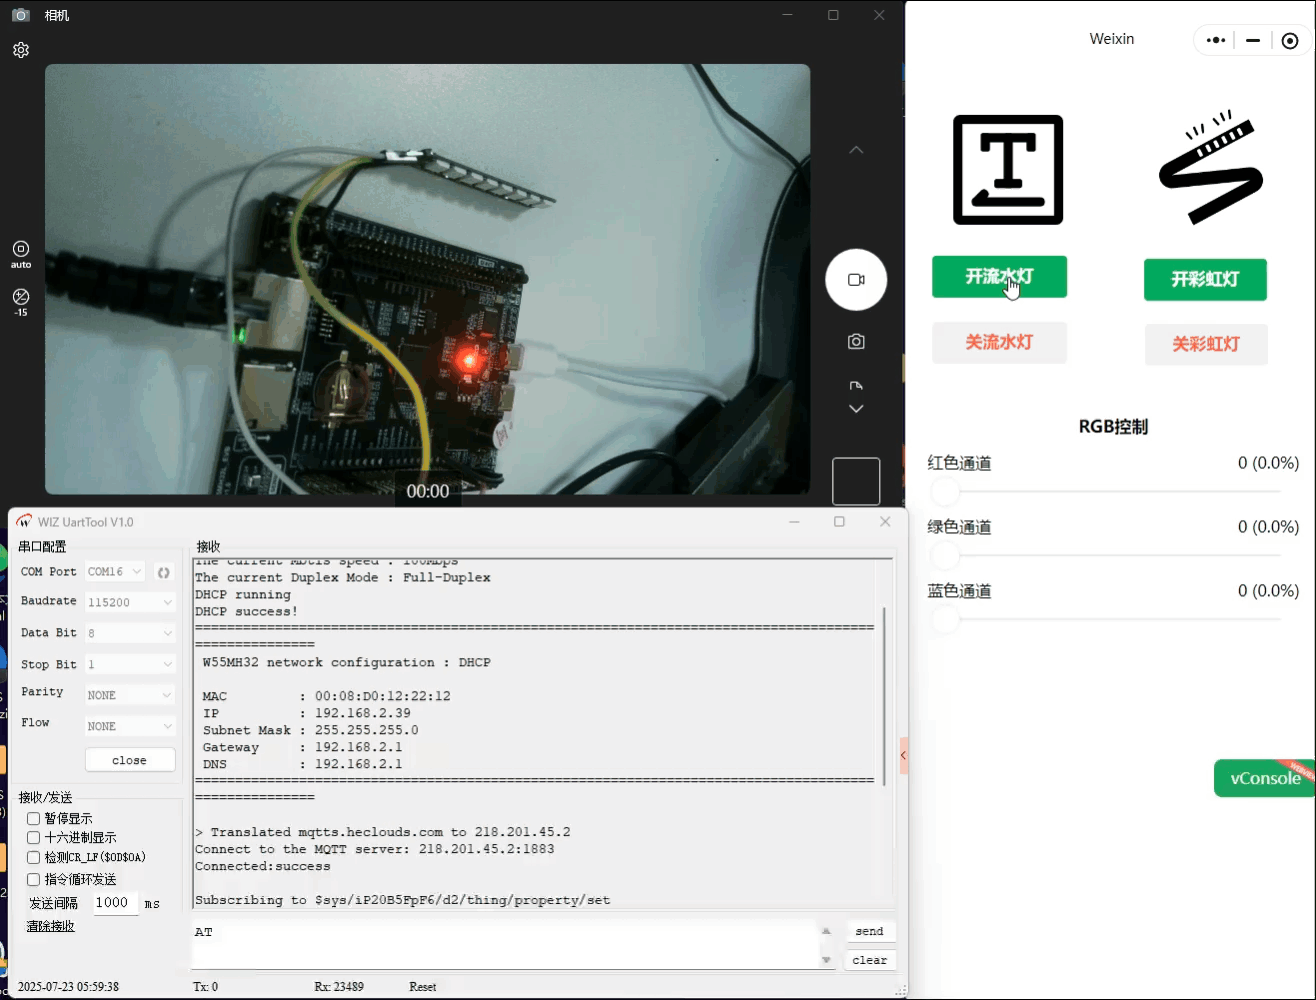Click the MAC address line in log
Viewport: 1316px width, 1000px height.
(327, 696)
